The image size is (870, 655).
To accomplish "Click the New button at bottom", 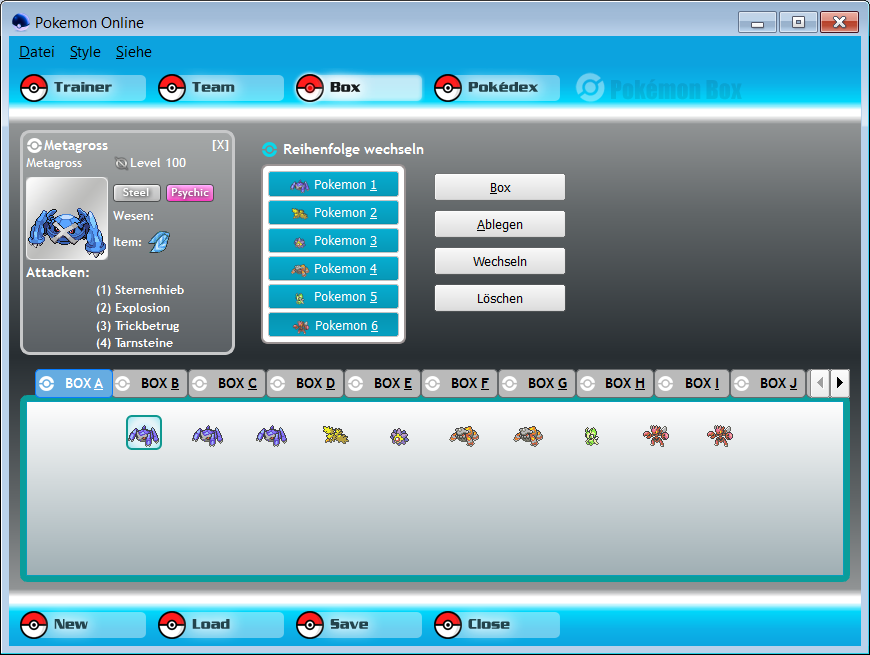I will pyautogui.click(x=83, y=624).
